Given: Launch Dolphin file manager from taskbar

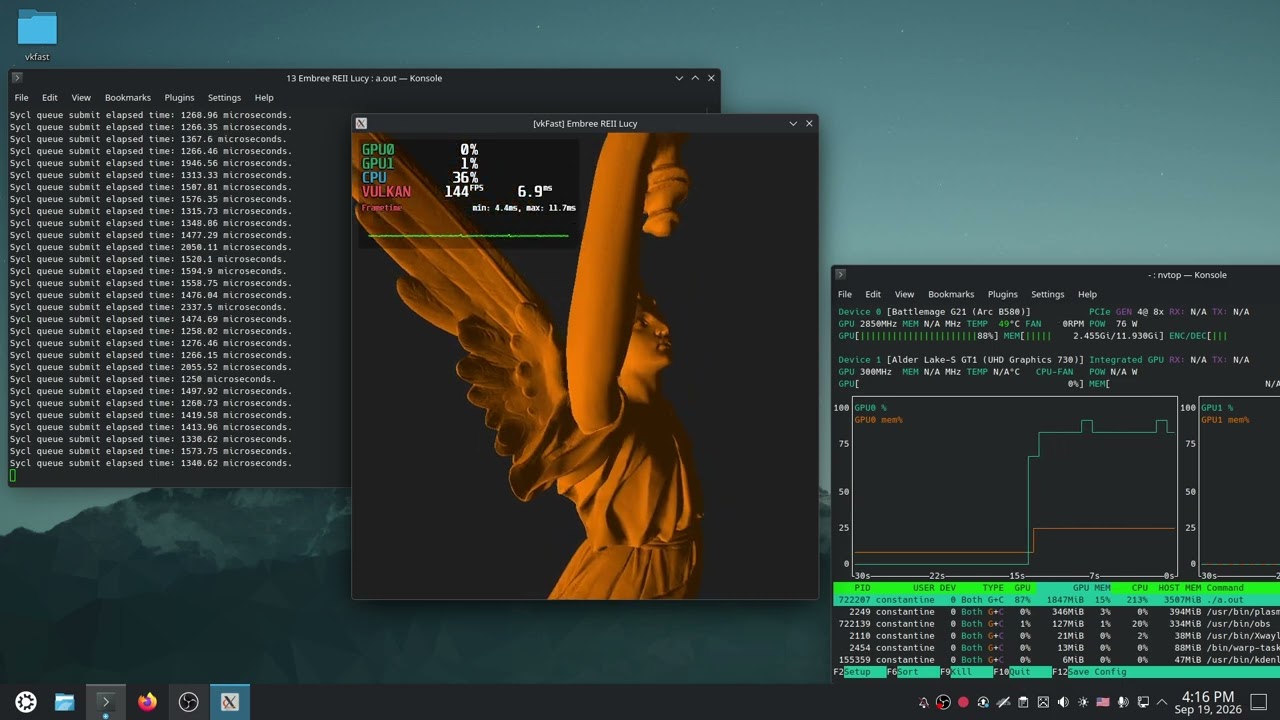Looking at the screenshot, I should (x=64, y=702).
